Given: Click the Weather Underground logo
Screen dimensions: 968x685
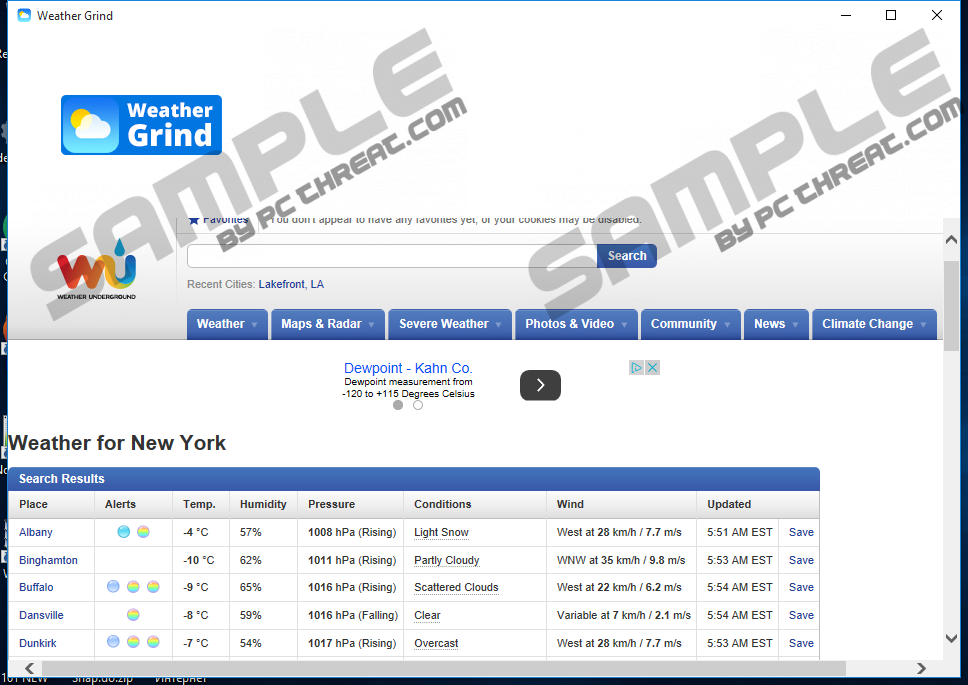Looking at the screenshot, I should click(x=96, y=272).
